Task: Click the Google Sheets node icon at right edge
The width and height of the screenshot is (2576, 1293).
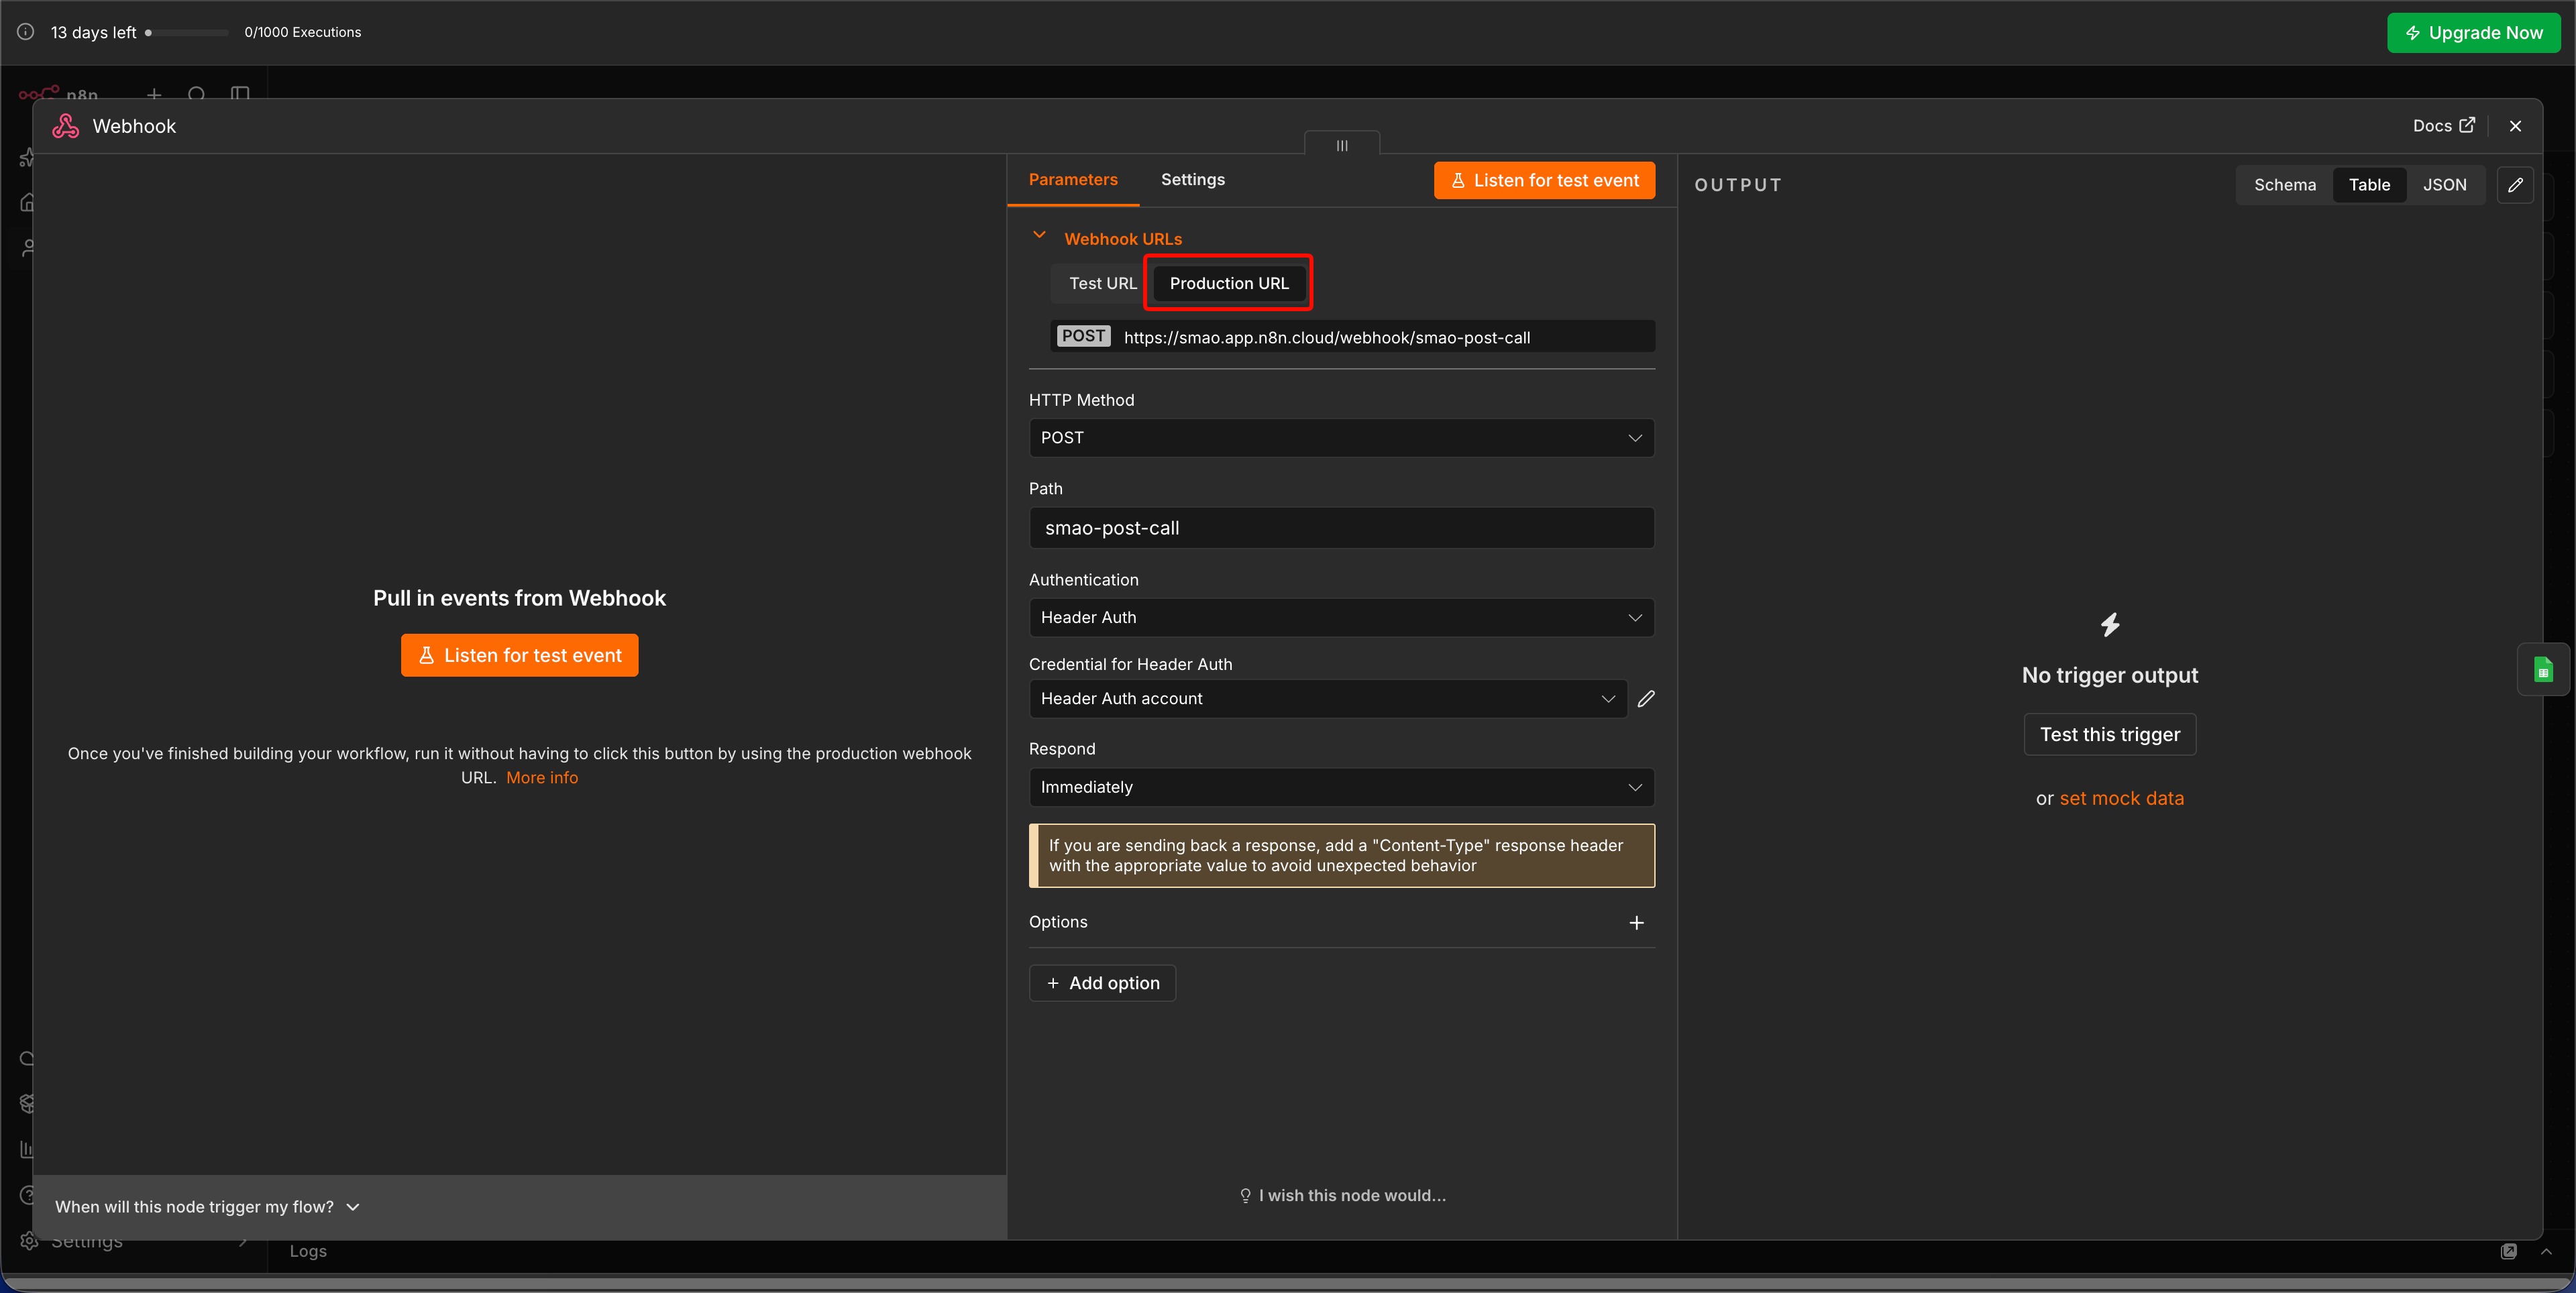Action: [2543, 670]
